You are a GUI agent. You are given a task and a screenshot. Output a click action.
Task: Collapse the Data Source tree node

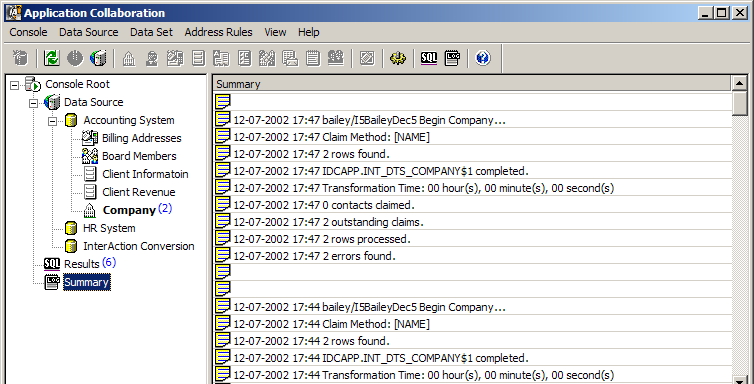pos(33,103)
